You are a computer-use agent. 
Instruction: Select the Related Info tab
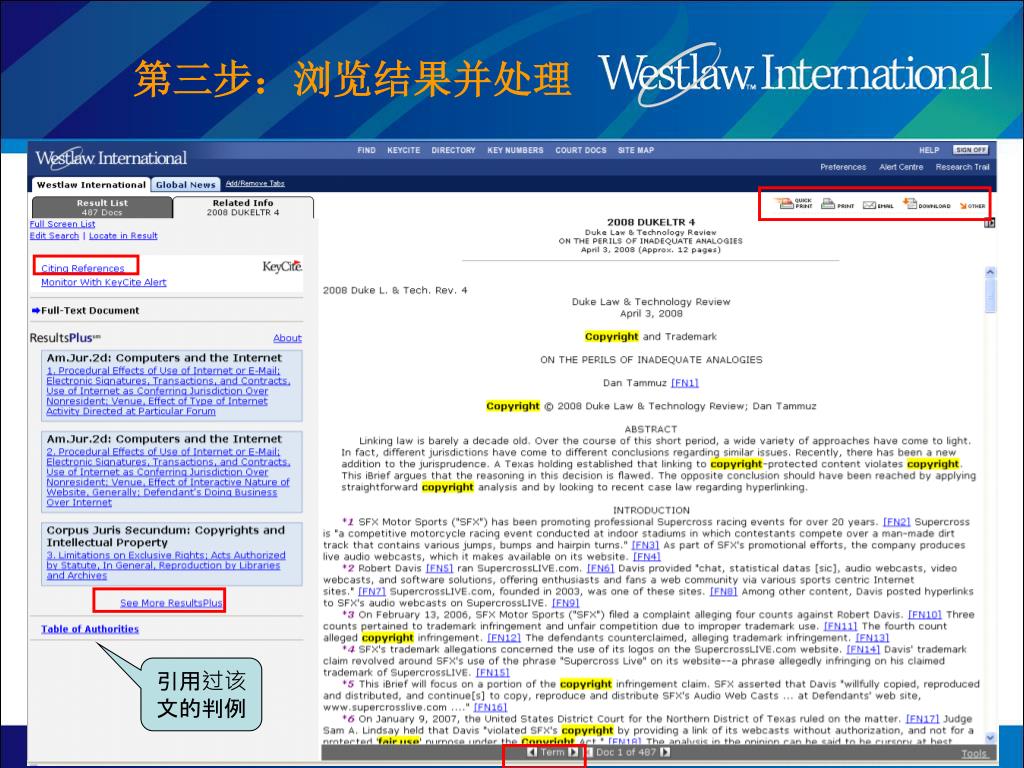click(243, 207)
